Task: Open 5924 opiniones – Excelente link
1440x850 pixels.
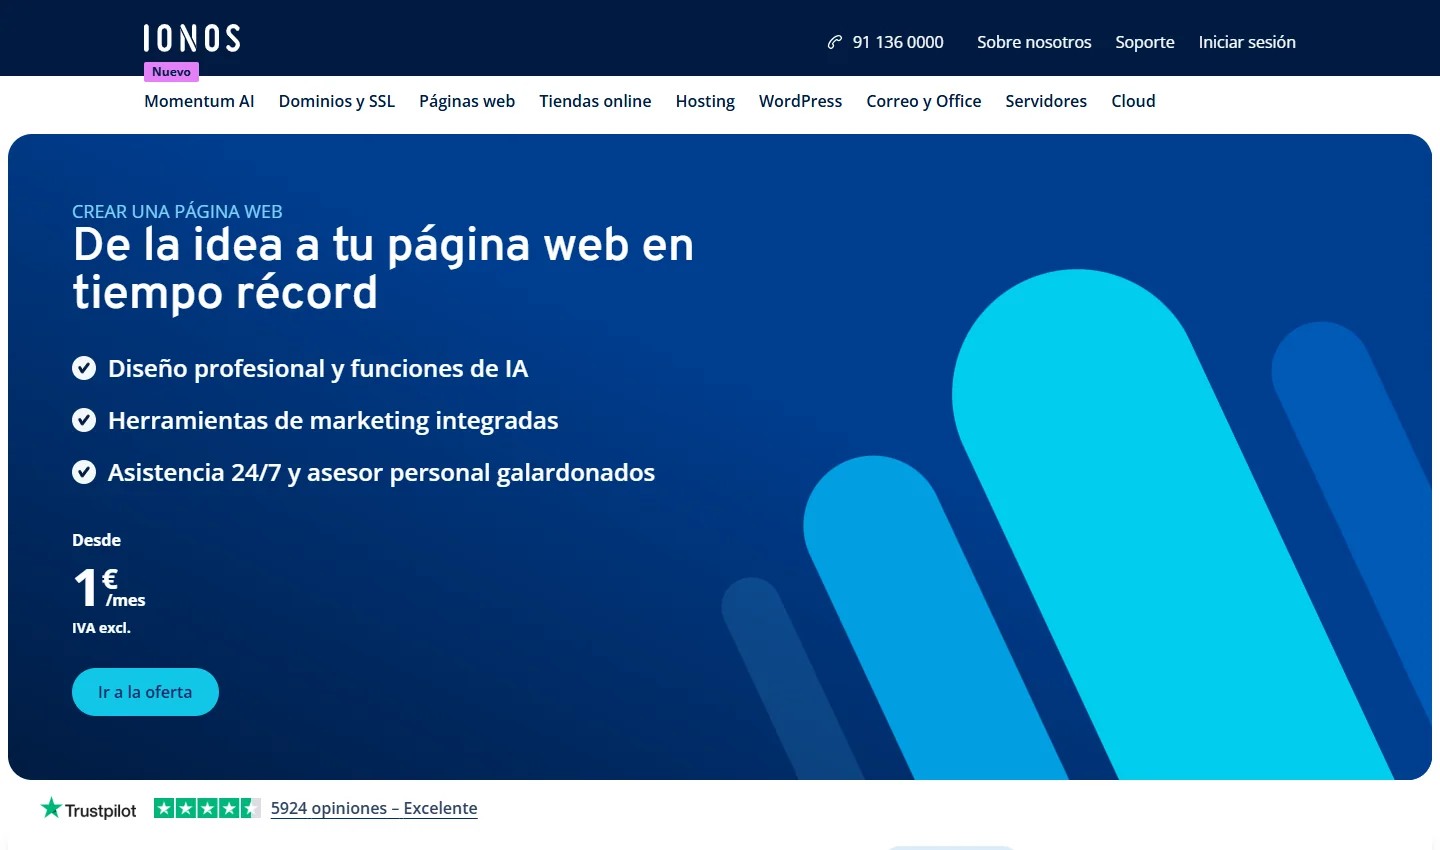Action: tap(374, 808)
